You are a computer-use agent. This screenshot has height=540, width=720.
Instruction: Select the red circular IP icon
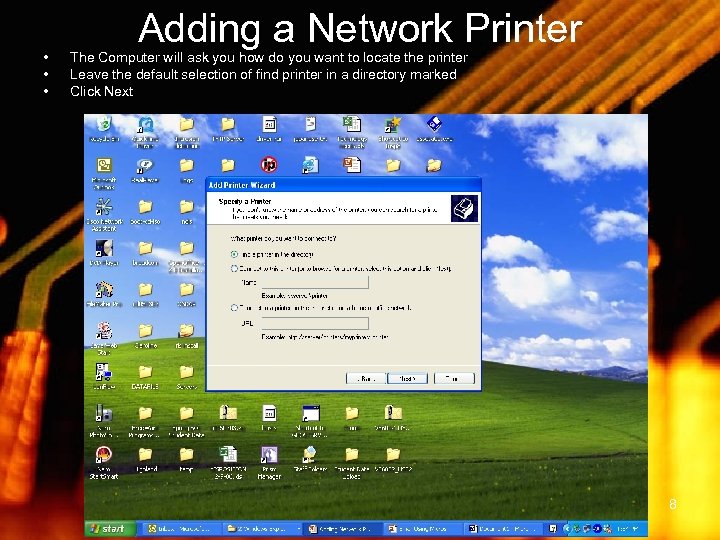(269, 164)
